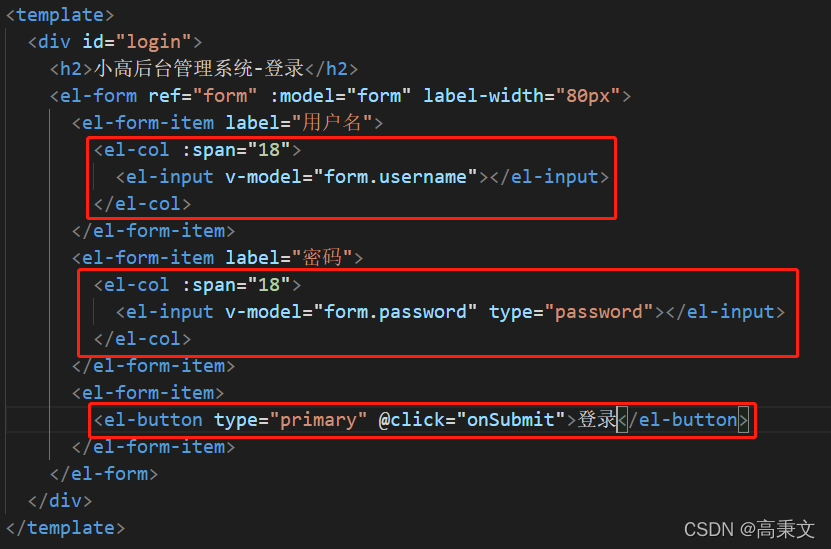Screen dimensions: 831x549
Task: Select the ref="form" attribute value
Action: click(225, 96)
